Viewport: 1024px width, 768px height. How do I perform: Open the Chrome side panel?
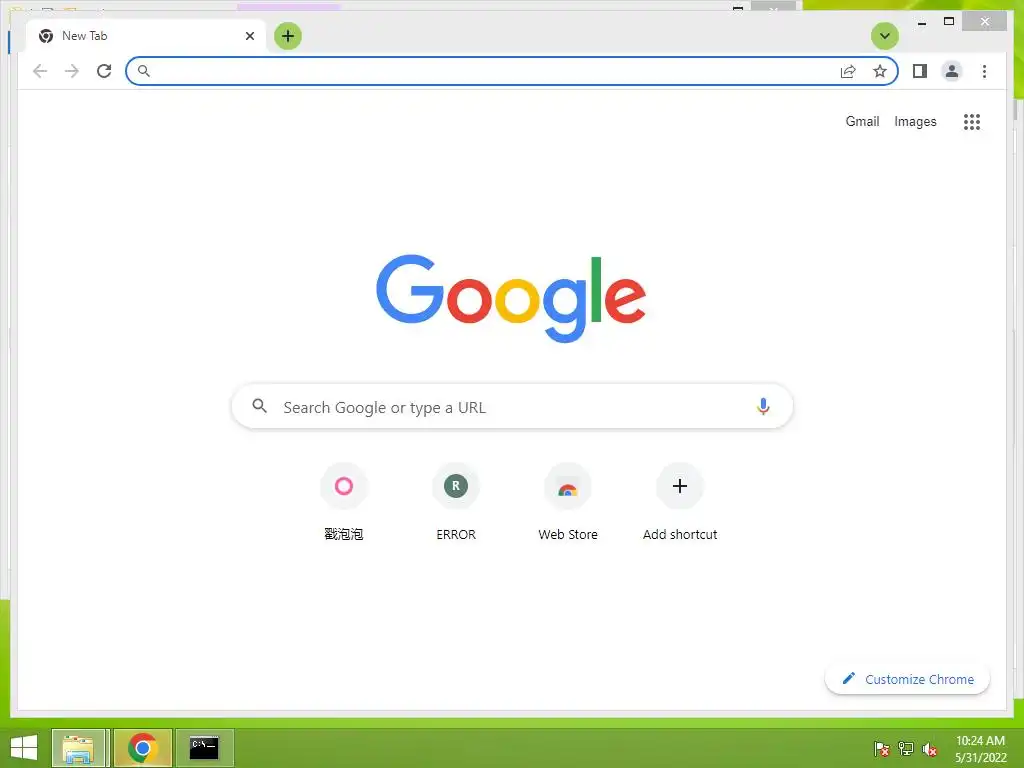[920, 71]
